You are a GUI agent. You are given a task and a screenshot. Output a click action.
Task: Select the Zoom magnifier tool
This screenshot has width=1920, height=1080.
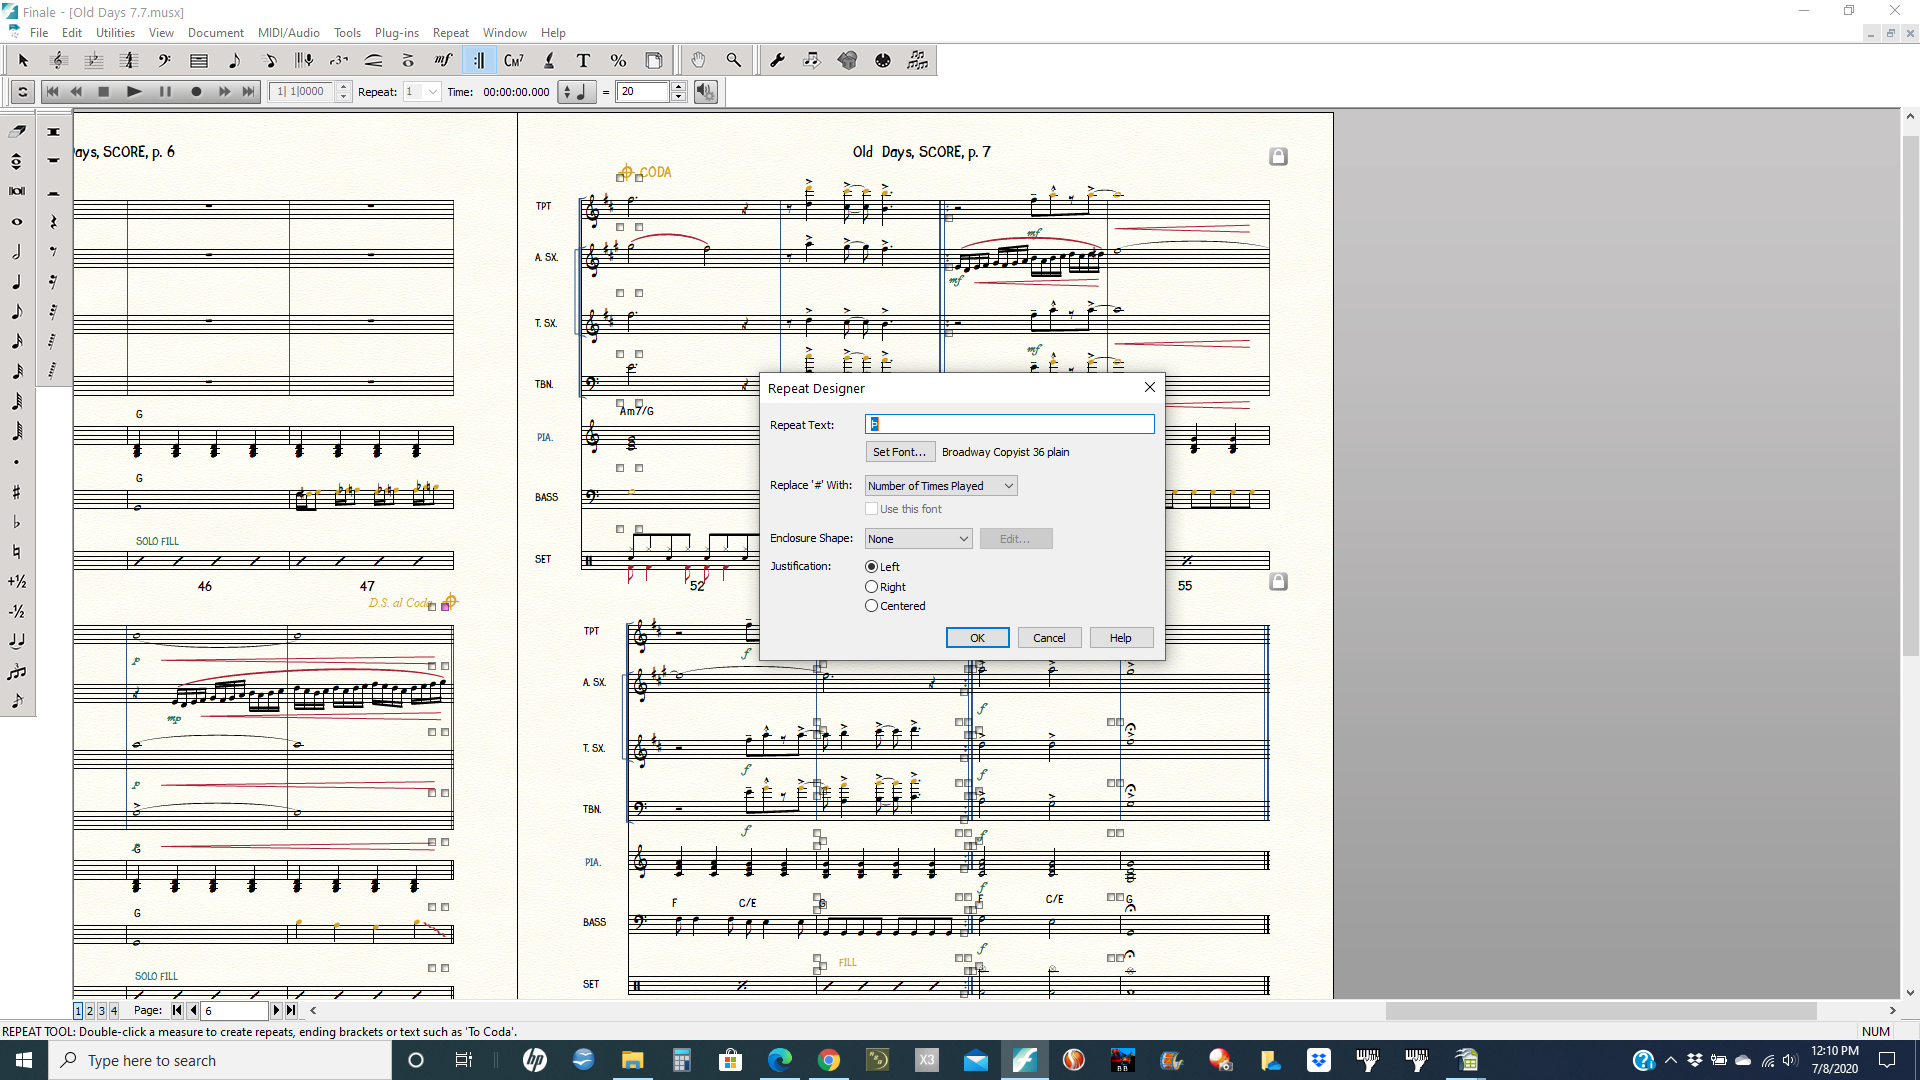[x=733, y=61]
